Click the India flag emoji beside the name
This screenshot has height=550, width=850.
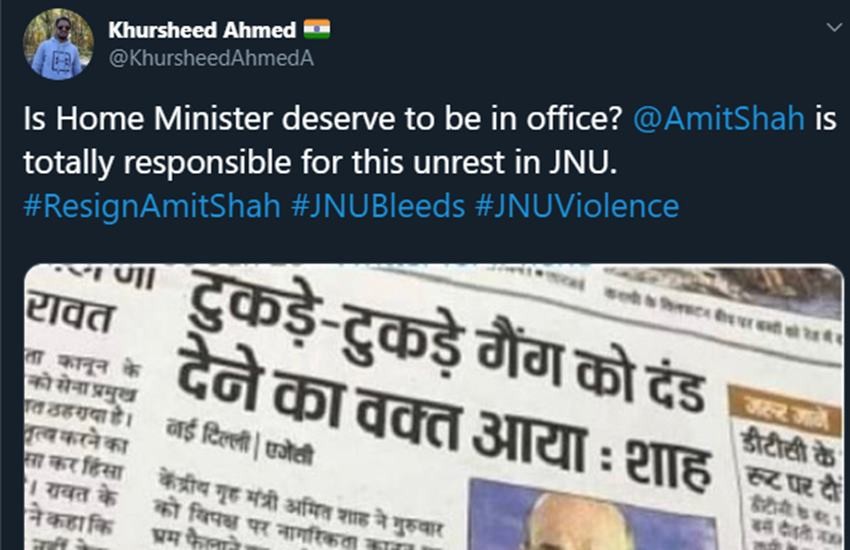point(317,30)
